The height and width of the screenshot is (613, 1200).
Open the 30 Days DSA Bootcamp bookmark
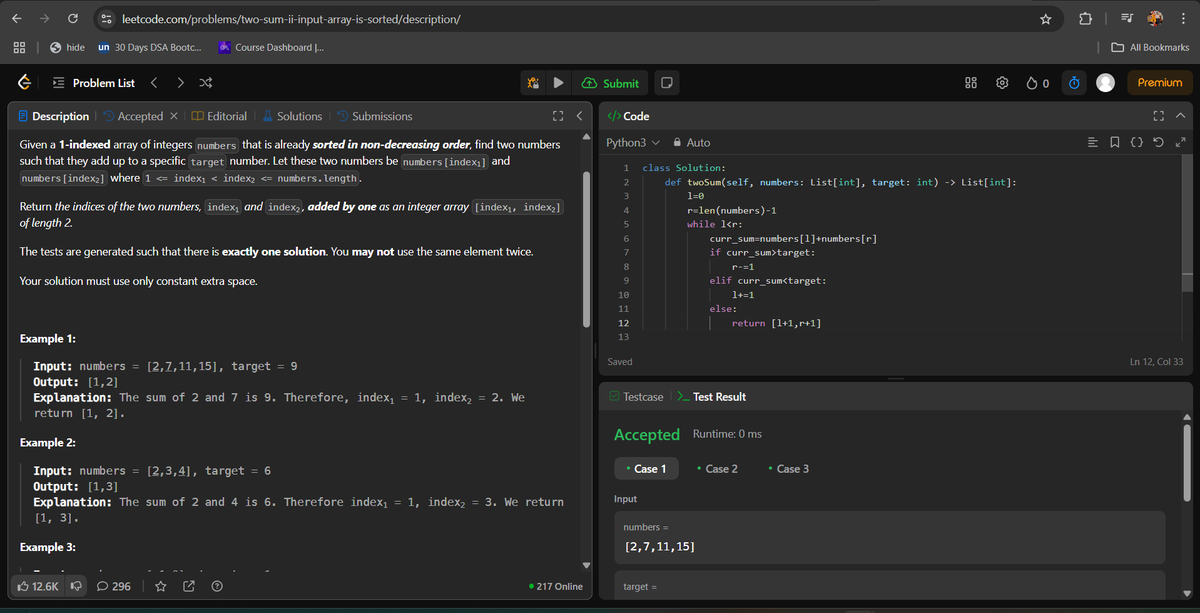(x=149, y=47)
